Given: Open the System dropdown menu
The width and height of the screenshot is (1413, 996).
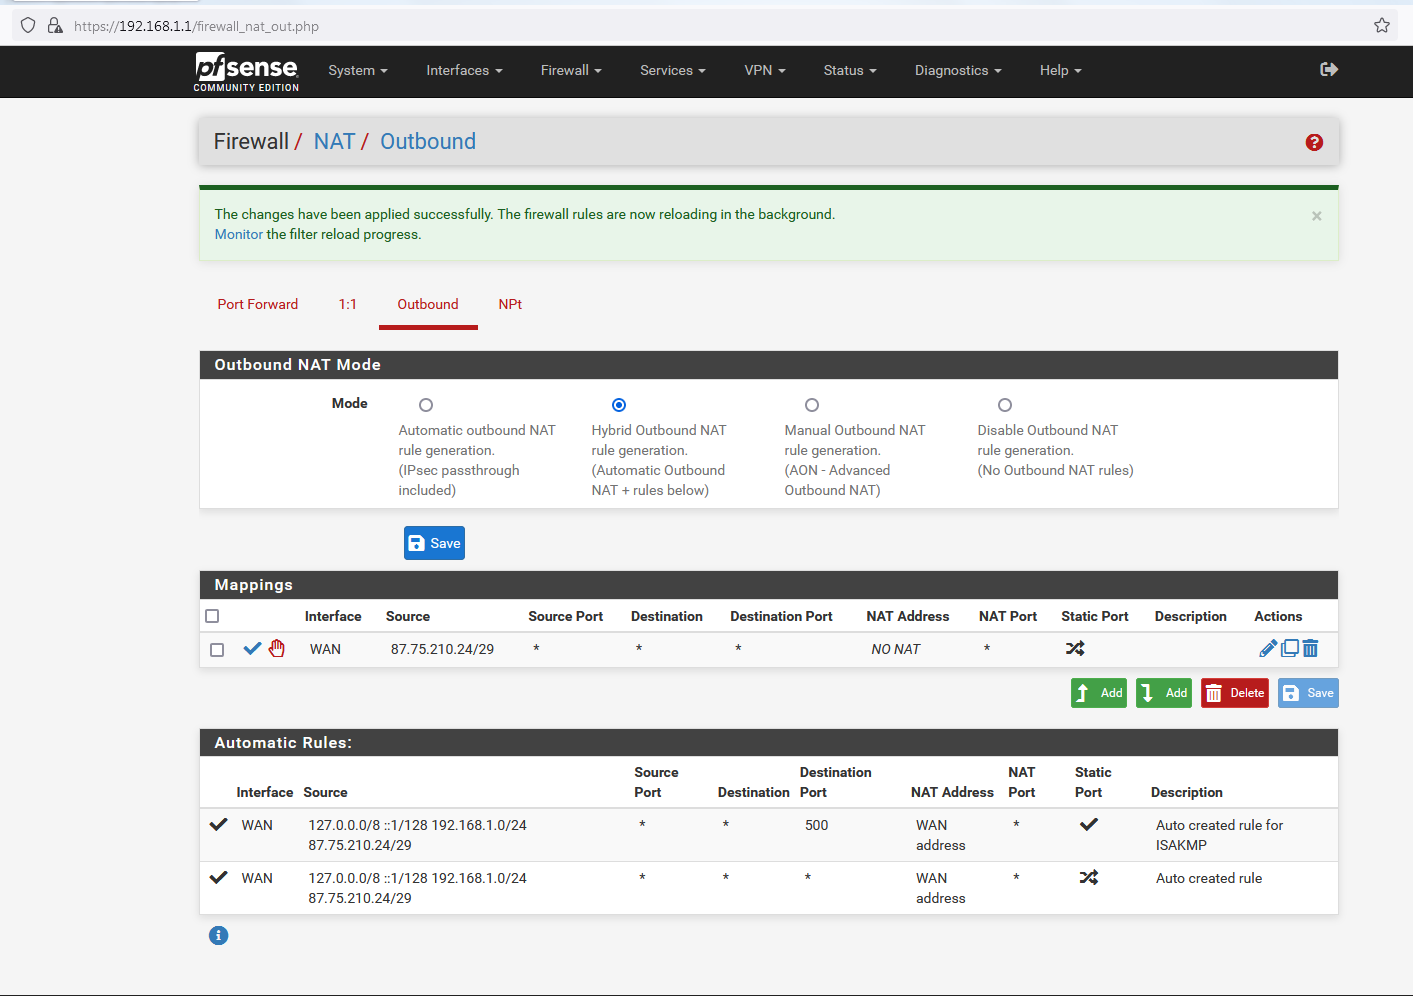Looking at the screenshot, I should click(x=358, y=71).
